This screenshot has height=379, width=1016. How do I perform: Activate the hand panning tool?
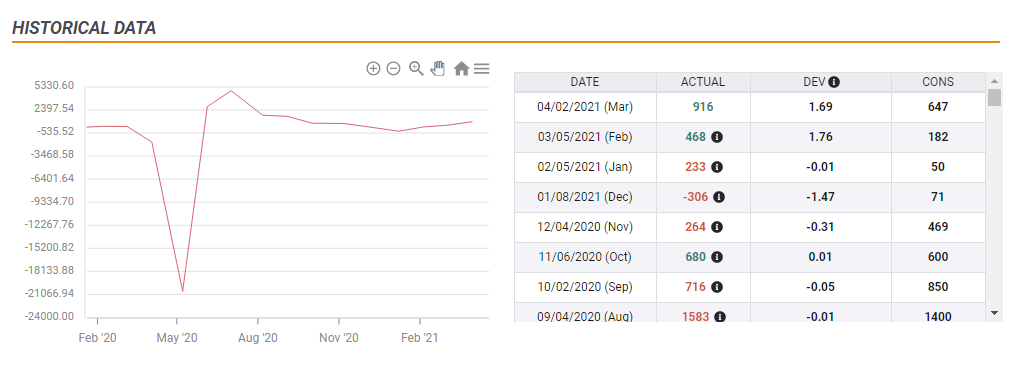tap(439, 68)
